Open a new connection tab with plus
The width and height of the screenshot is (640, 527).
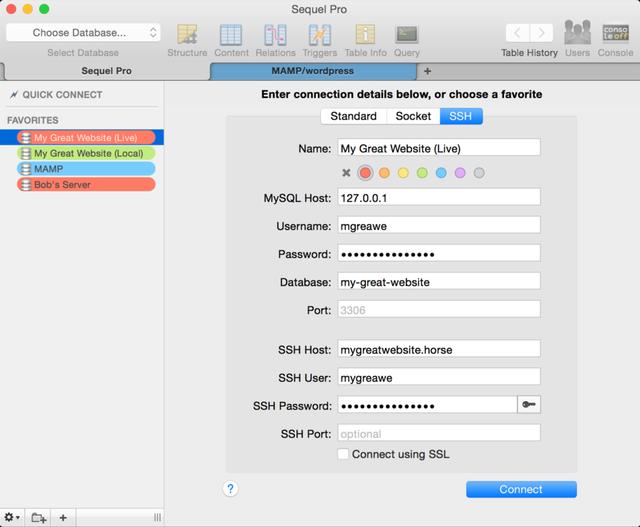427,71
